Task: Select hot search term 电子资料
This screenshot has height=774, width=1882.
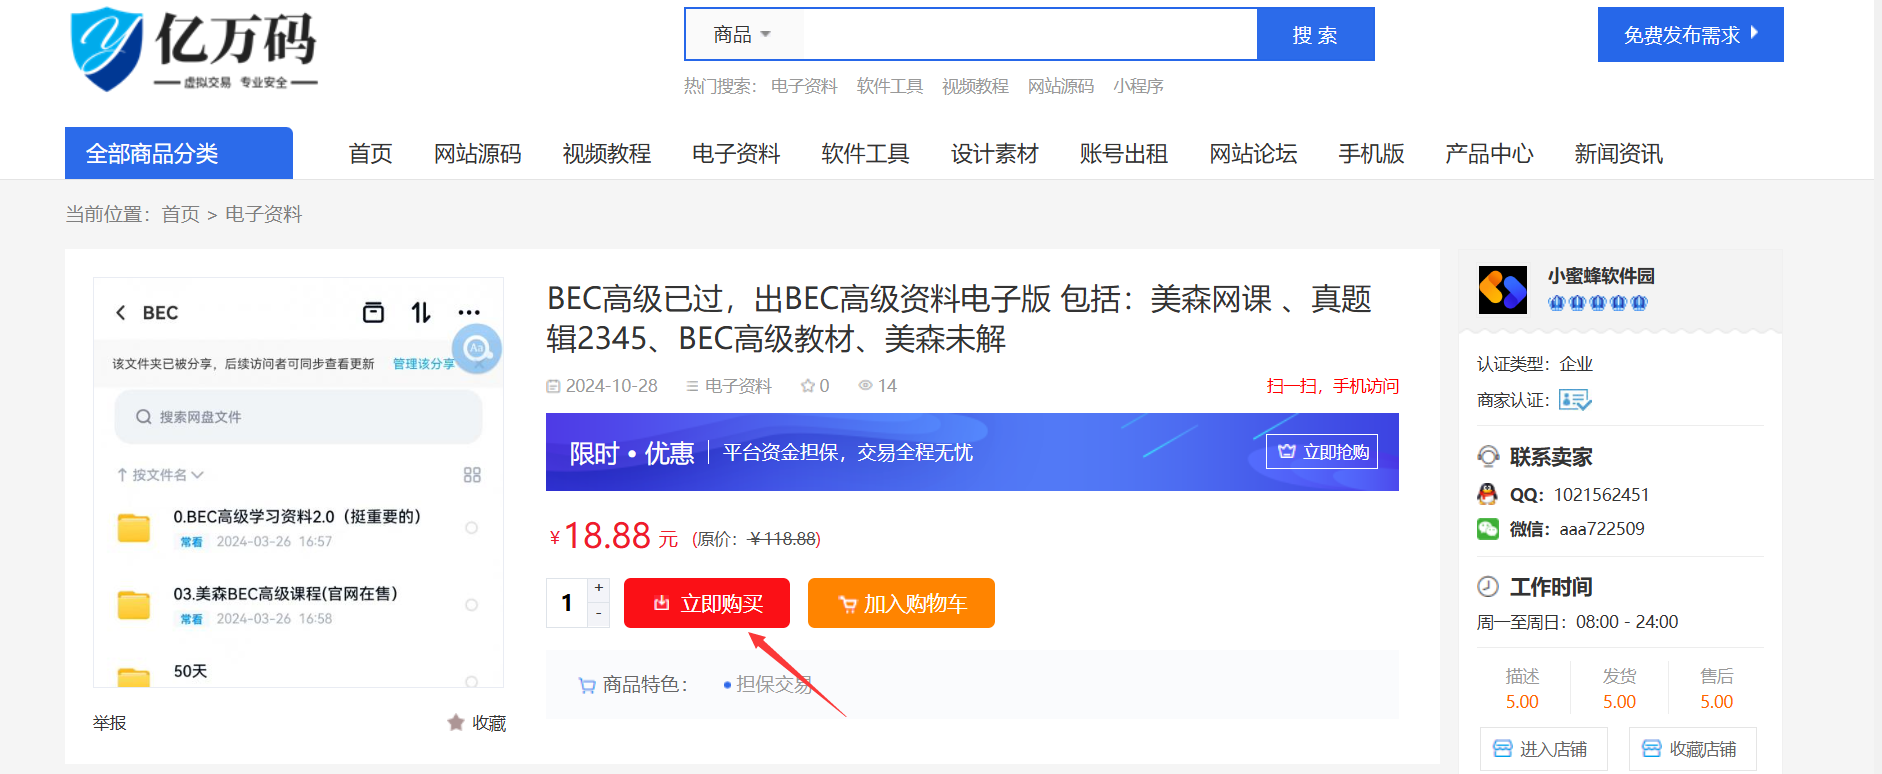Action: point(804,87)
